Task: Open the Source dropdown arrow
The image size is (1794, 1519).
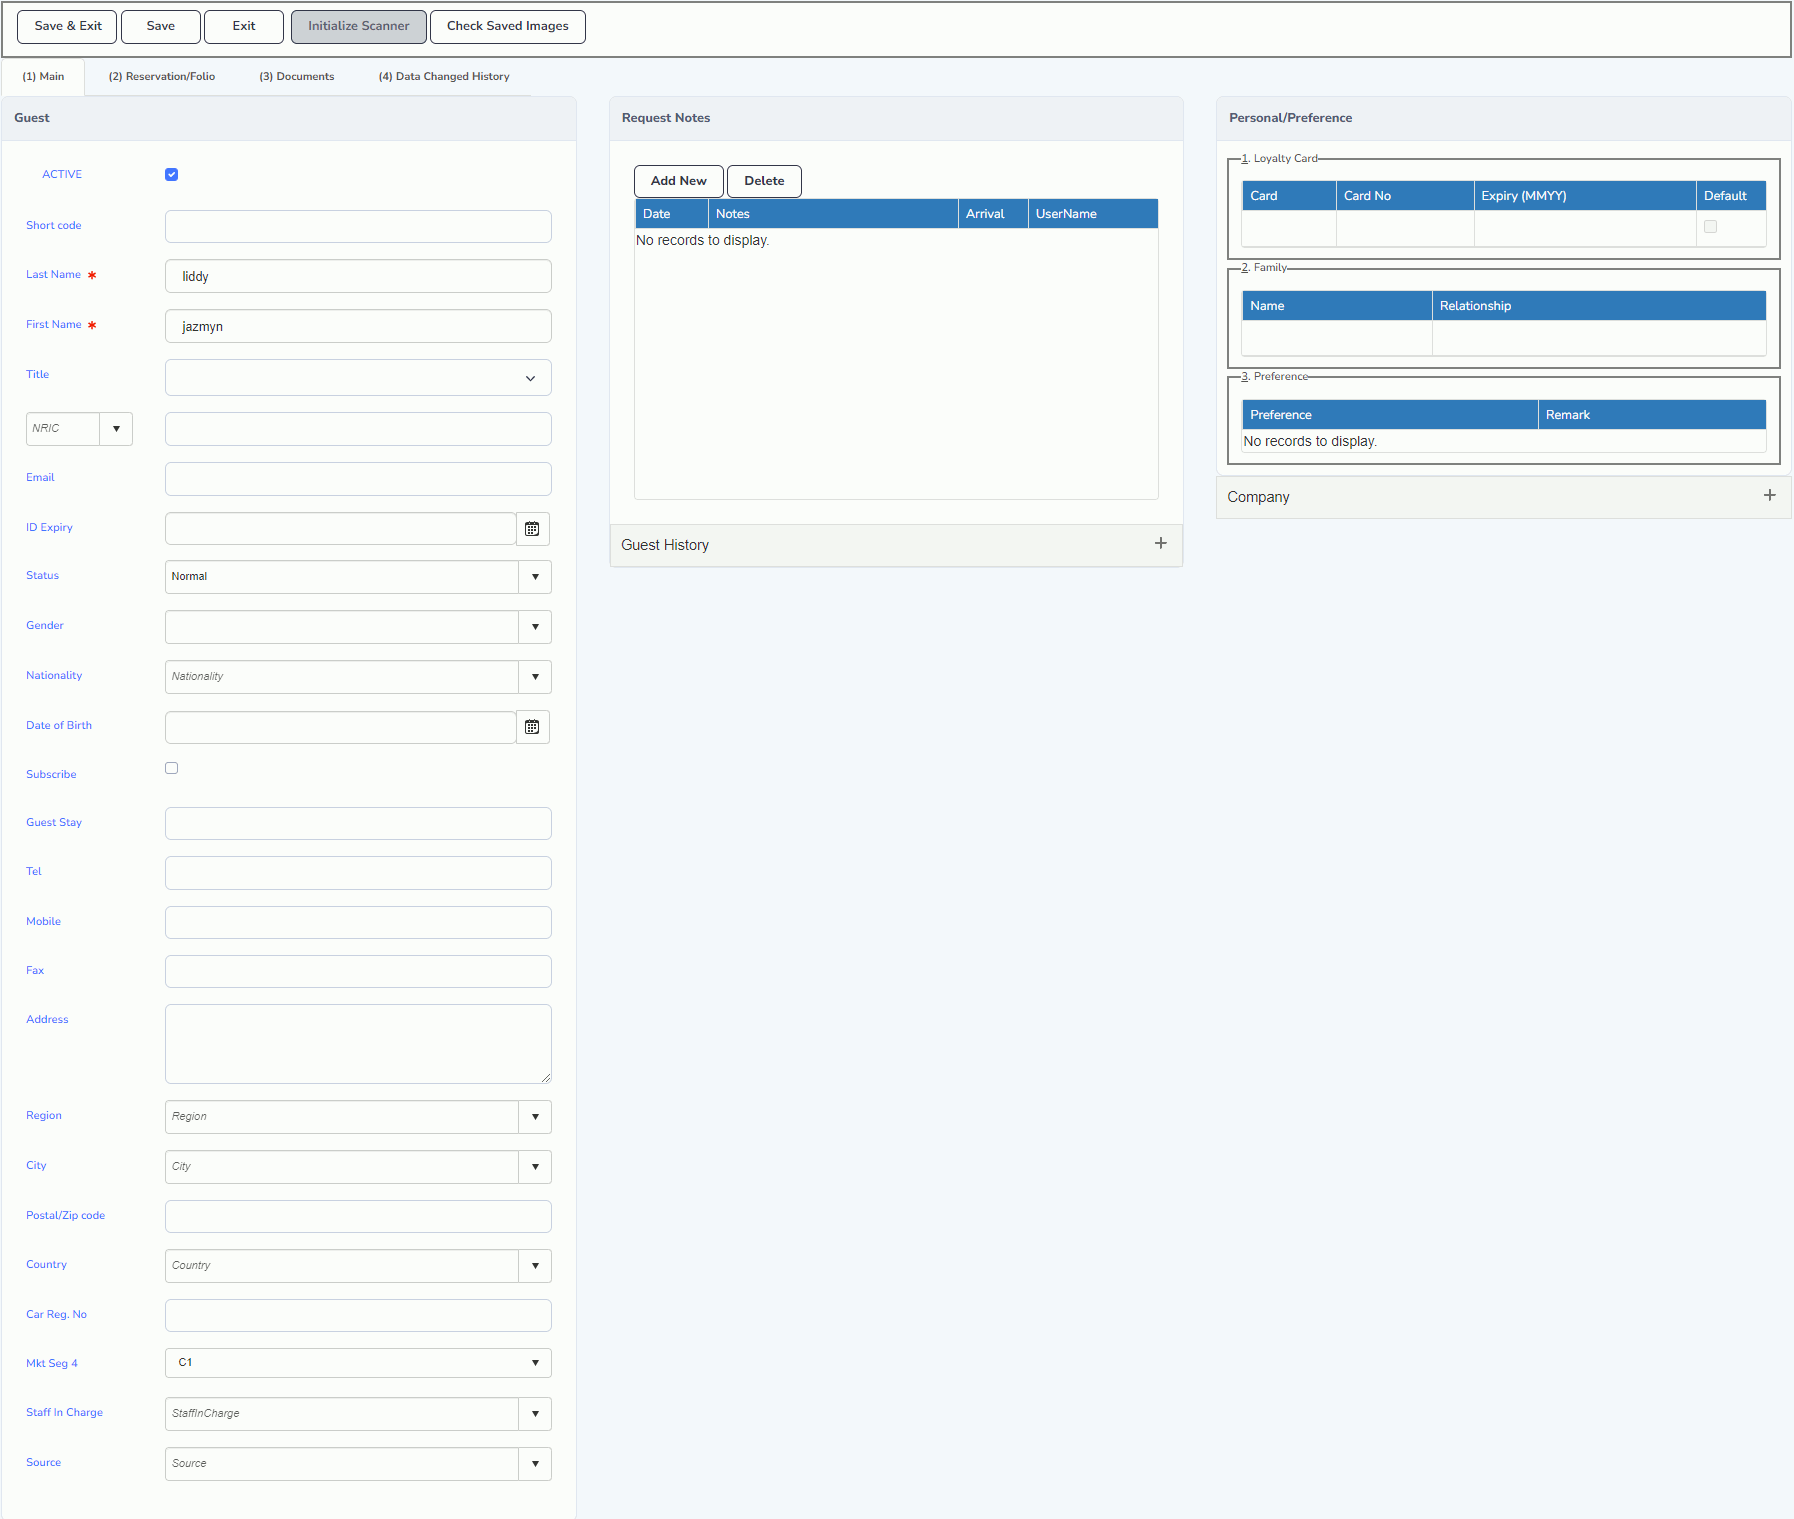Action: [535, 1464]
